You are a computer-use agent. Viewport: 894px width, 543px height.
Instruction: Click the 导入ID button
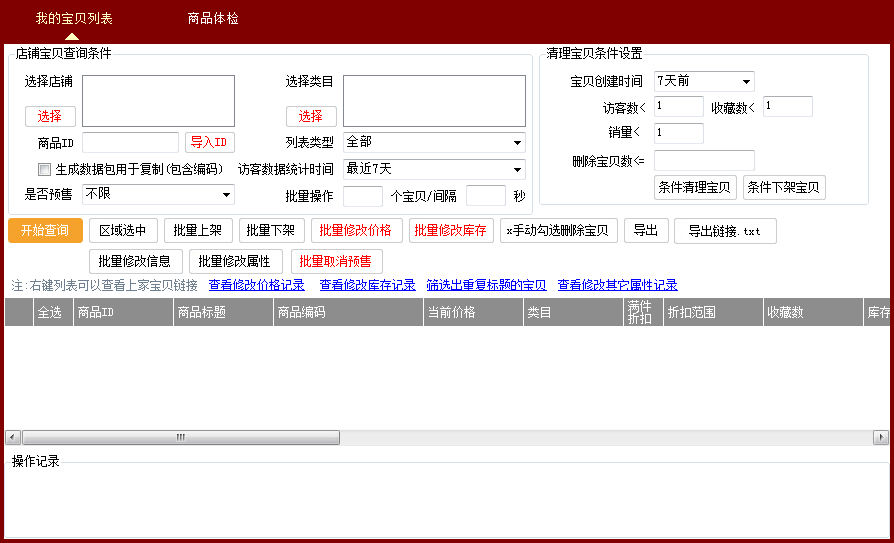click(209, 142)
